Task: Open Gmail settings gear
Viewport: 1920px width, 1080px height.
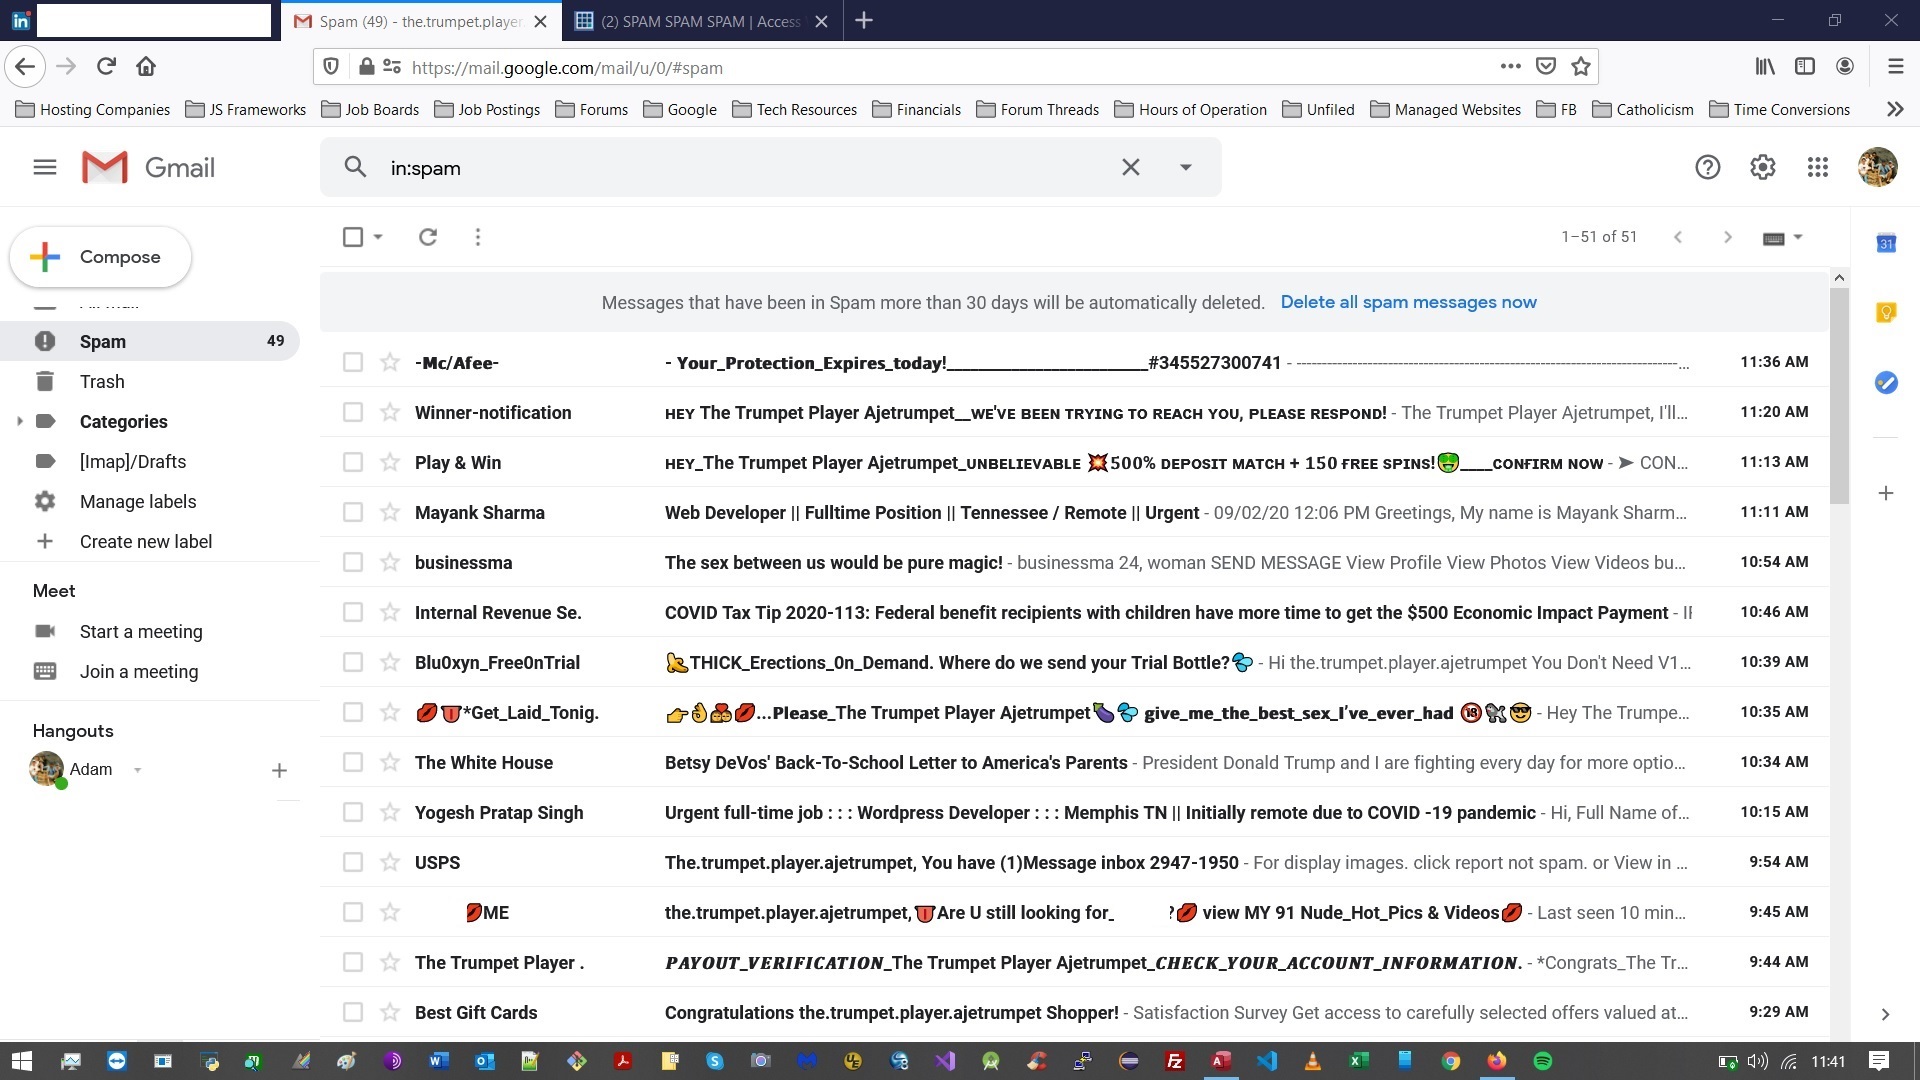Action: (x=1762, y=167)
